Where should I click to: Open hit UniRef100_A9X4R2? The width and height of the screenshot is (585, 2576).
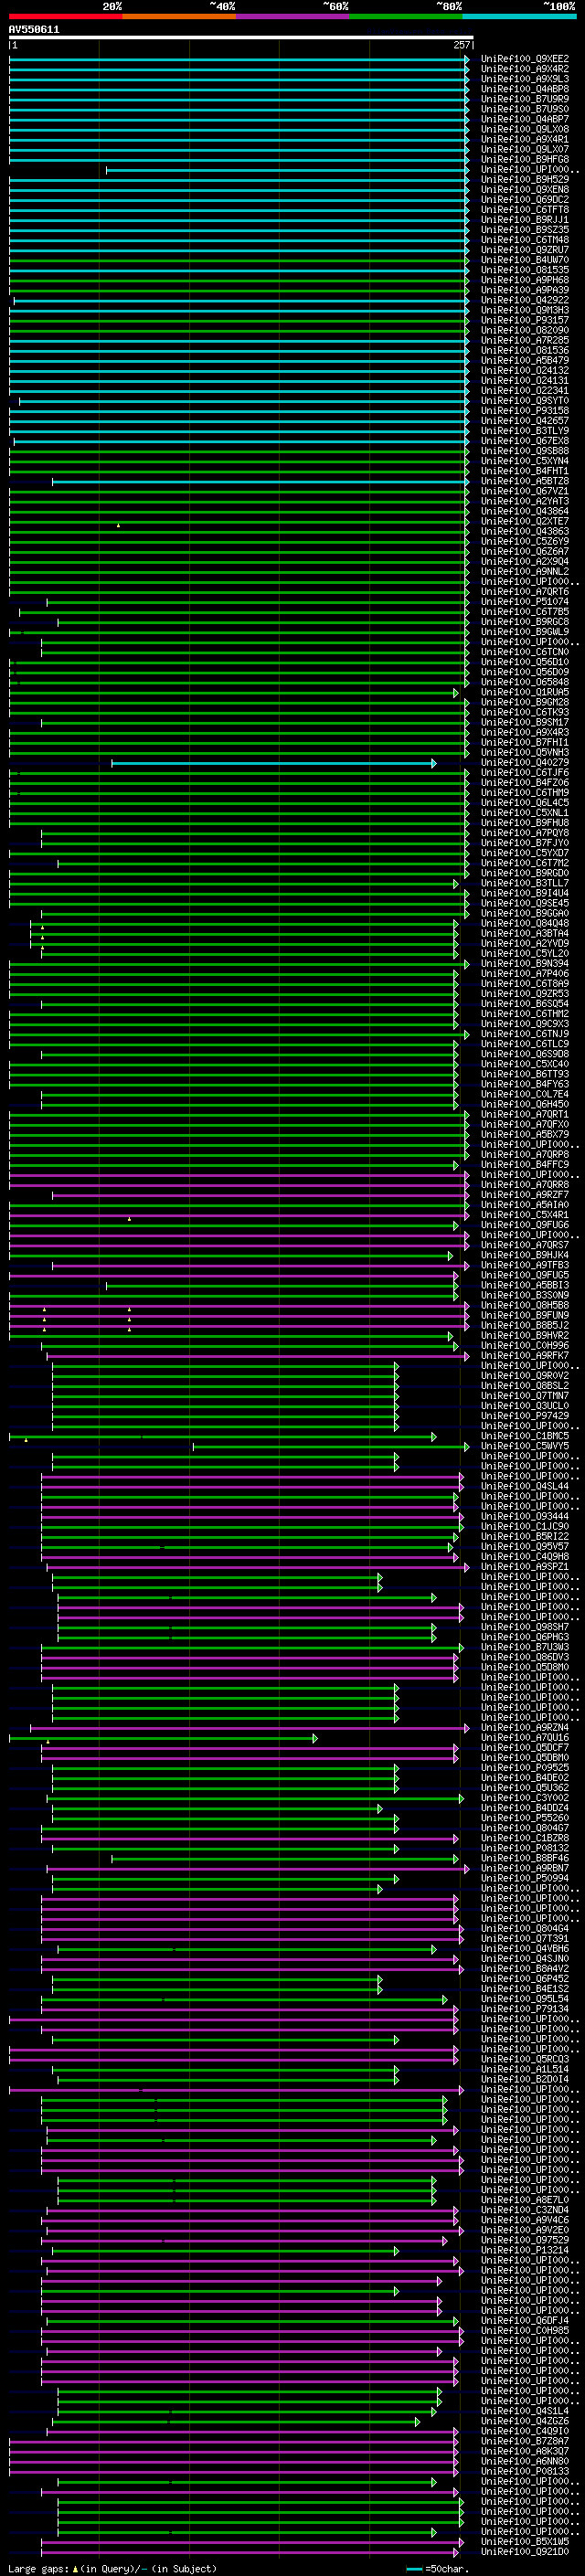tap(525, 69)
